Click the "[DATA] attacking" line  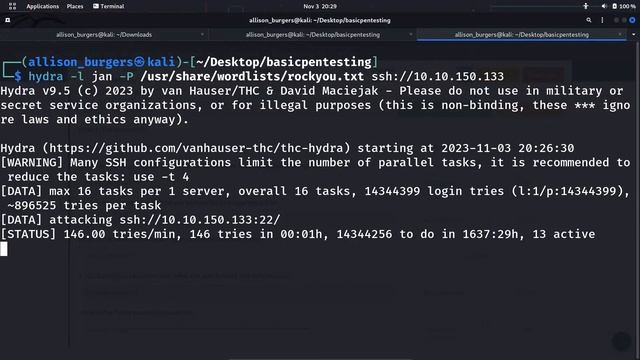coord(140,220)
